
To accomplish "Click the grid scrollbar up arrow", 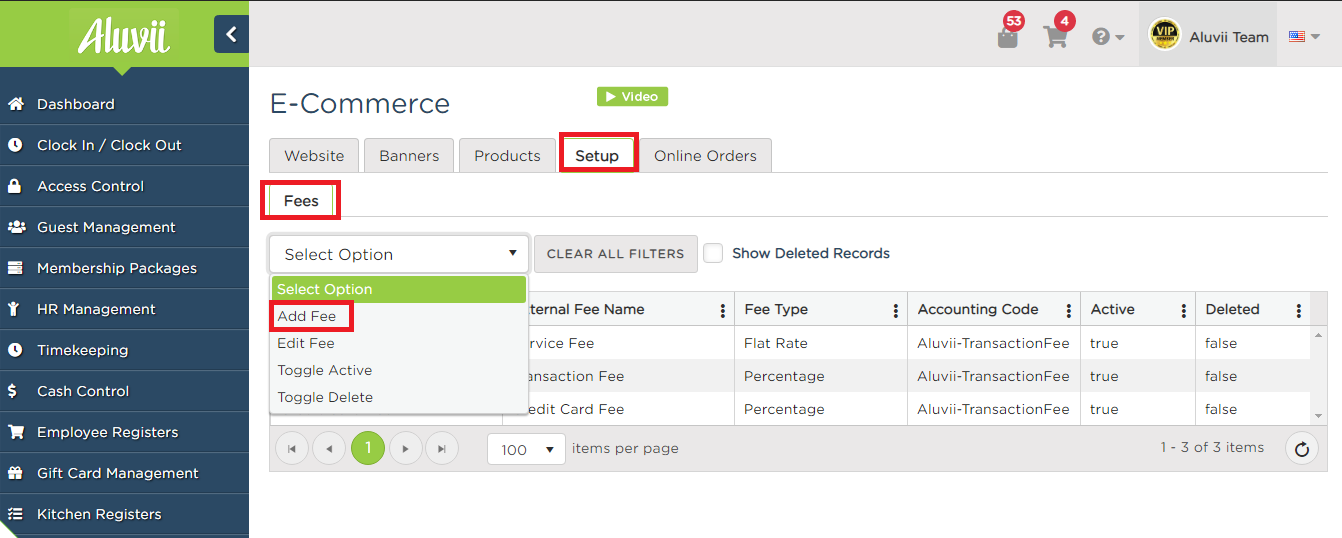I will click(x=1319, y=335).
